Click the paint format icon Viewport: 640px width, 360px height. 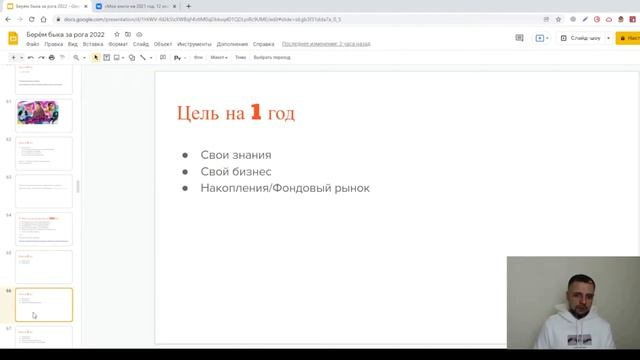click(x=62, y=58)
